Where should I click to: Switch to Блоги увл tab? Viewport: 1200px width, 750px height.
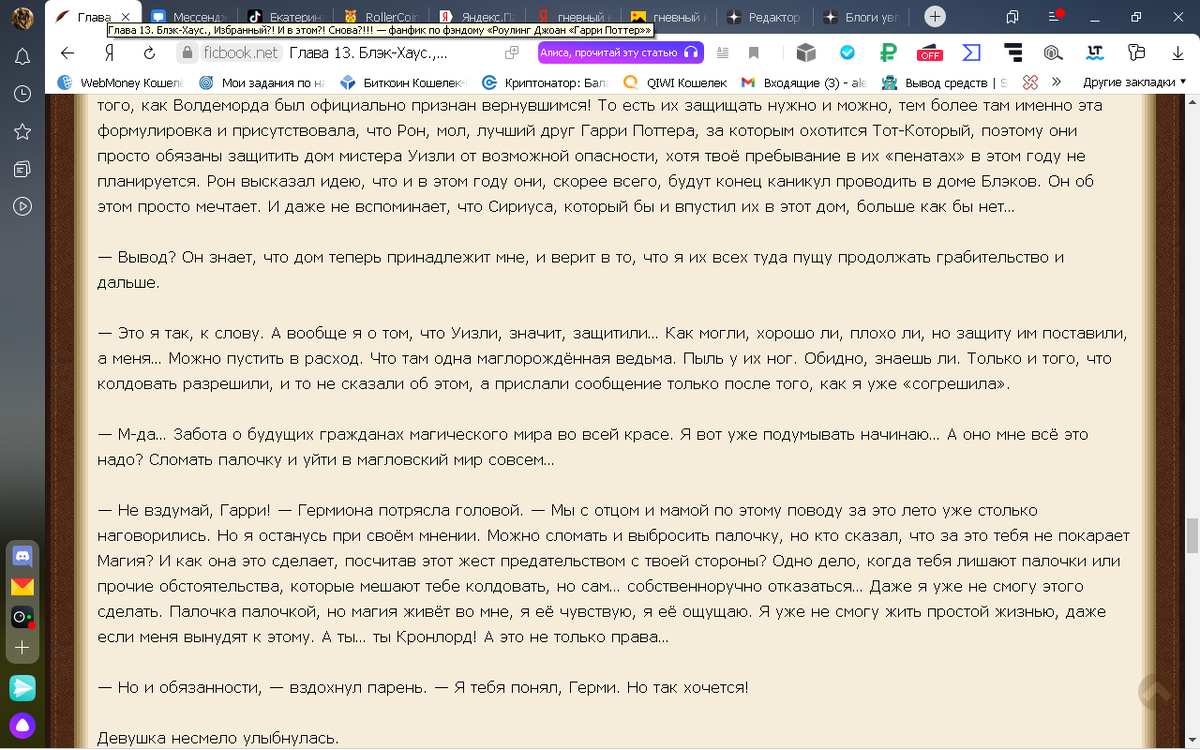coord(861,17)
